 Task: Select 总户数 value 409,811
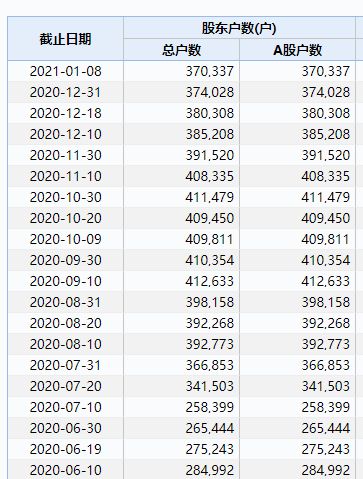(210, 239)
